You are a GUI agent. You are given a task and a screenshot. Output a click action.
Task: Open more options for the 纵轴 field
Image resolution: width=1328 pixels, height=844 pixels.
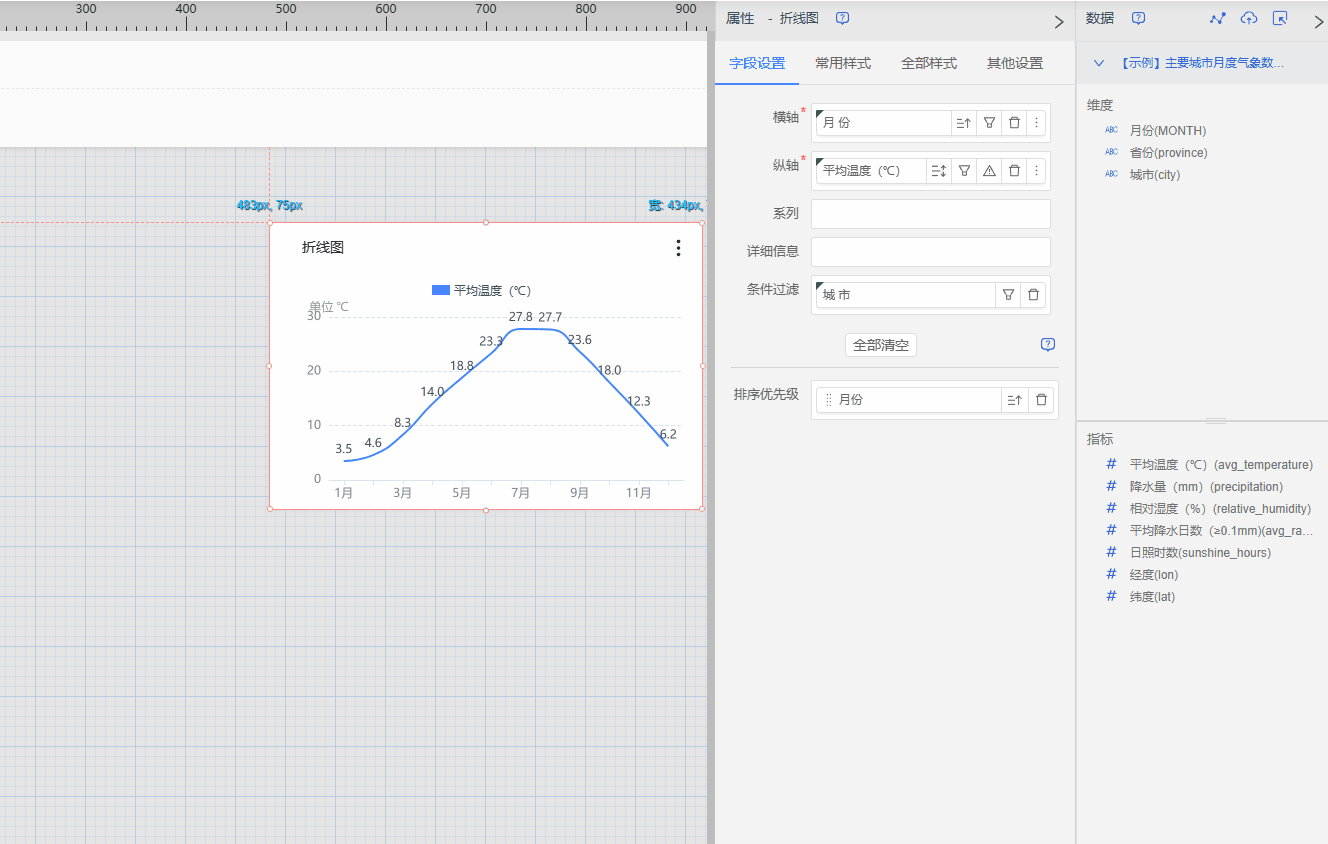tap(1036, 171)
